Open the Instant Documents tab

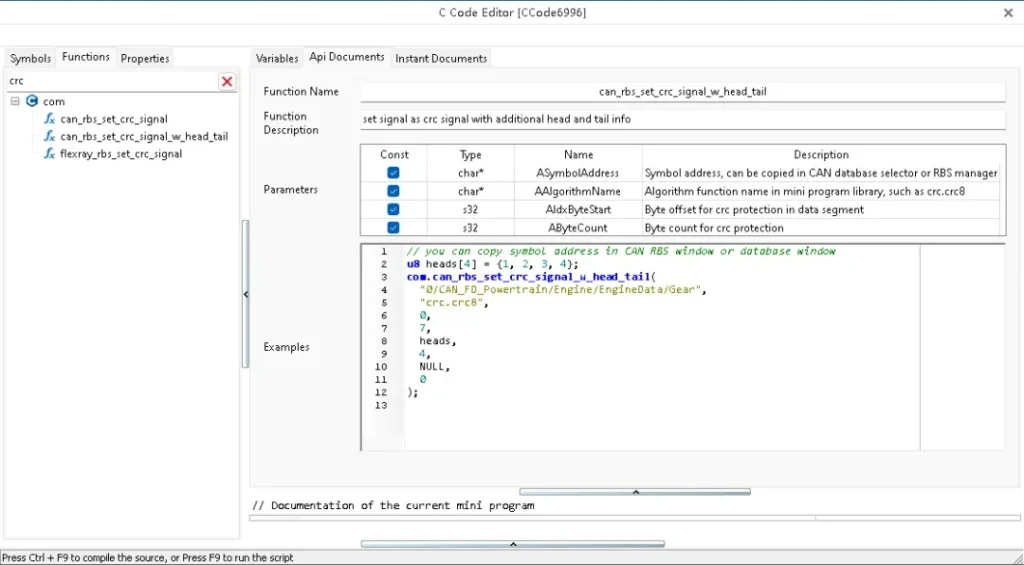tap(441, 58)
